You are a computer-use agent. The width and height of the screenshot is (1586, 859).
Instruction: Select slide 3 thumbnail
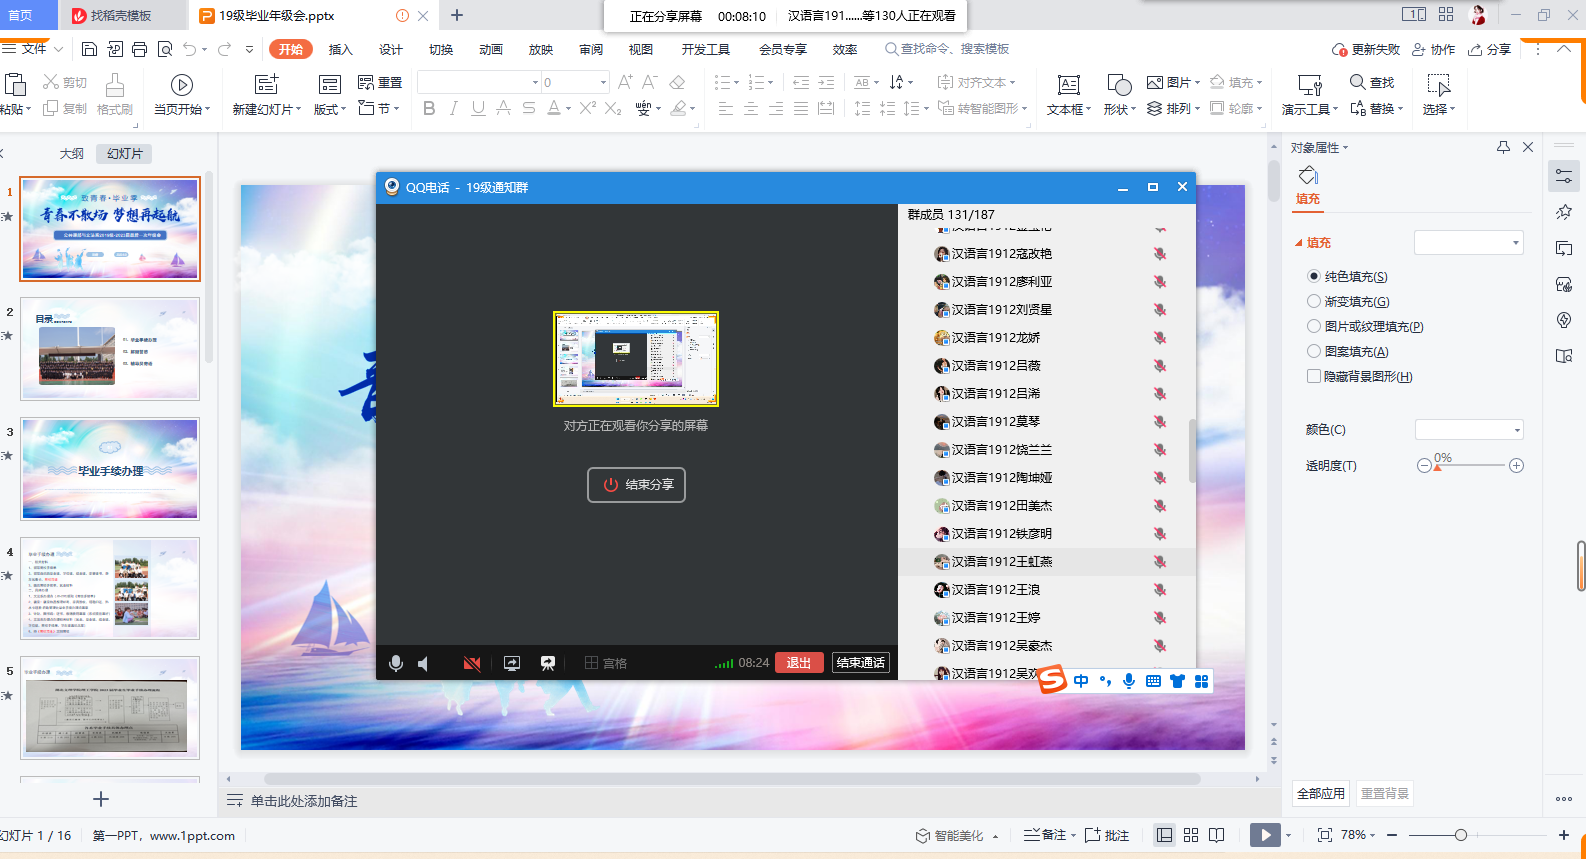coord(110,469)
